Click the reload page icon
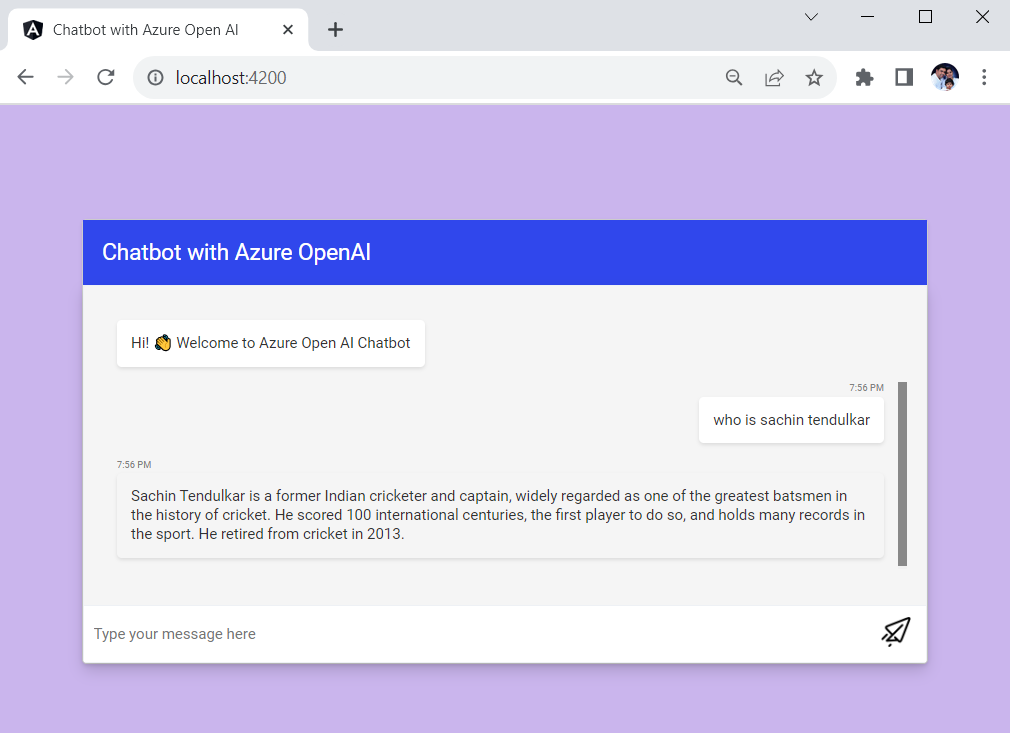1010x733 pixels. point(105,77)
